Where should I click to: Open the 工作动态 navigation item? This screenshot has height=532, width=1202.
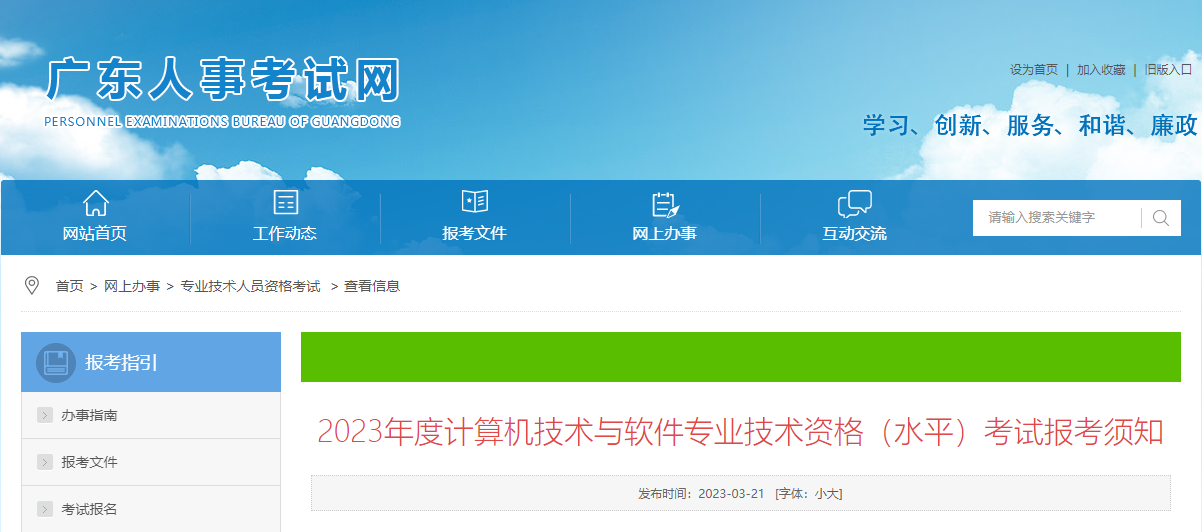285,233
